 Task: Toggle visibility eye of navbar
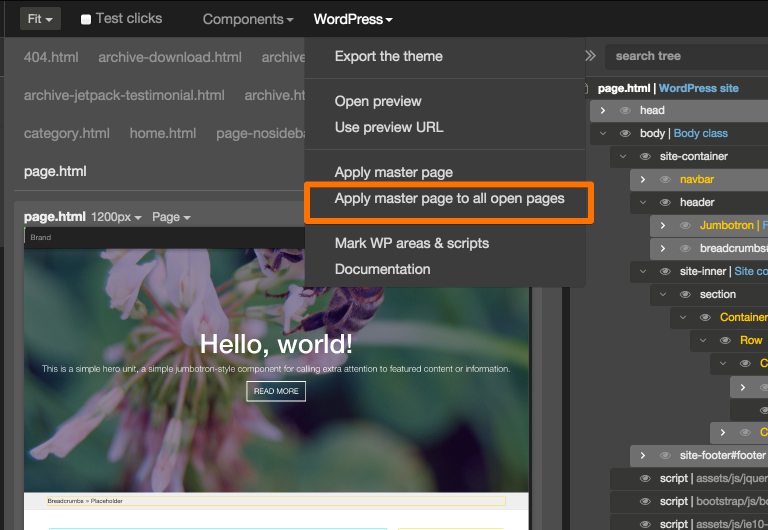(x=665, y=179)
